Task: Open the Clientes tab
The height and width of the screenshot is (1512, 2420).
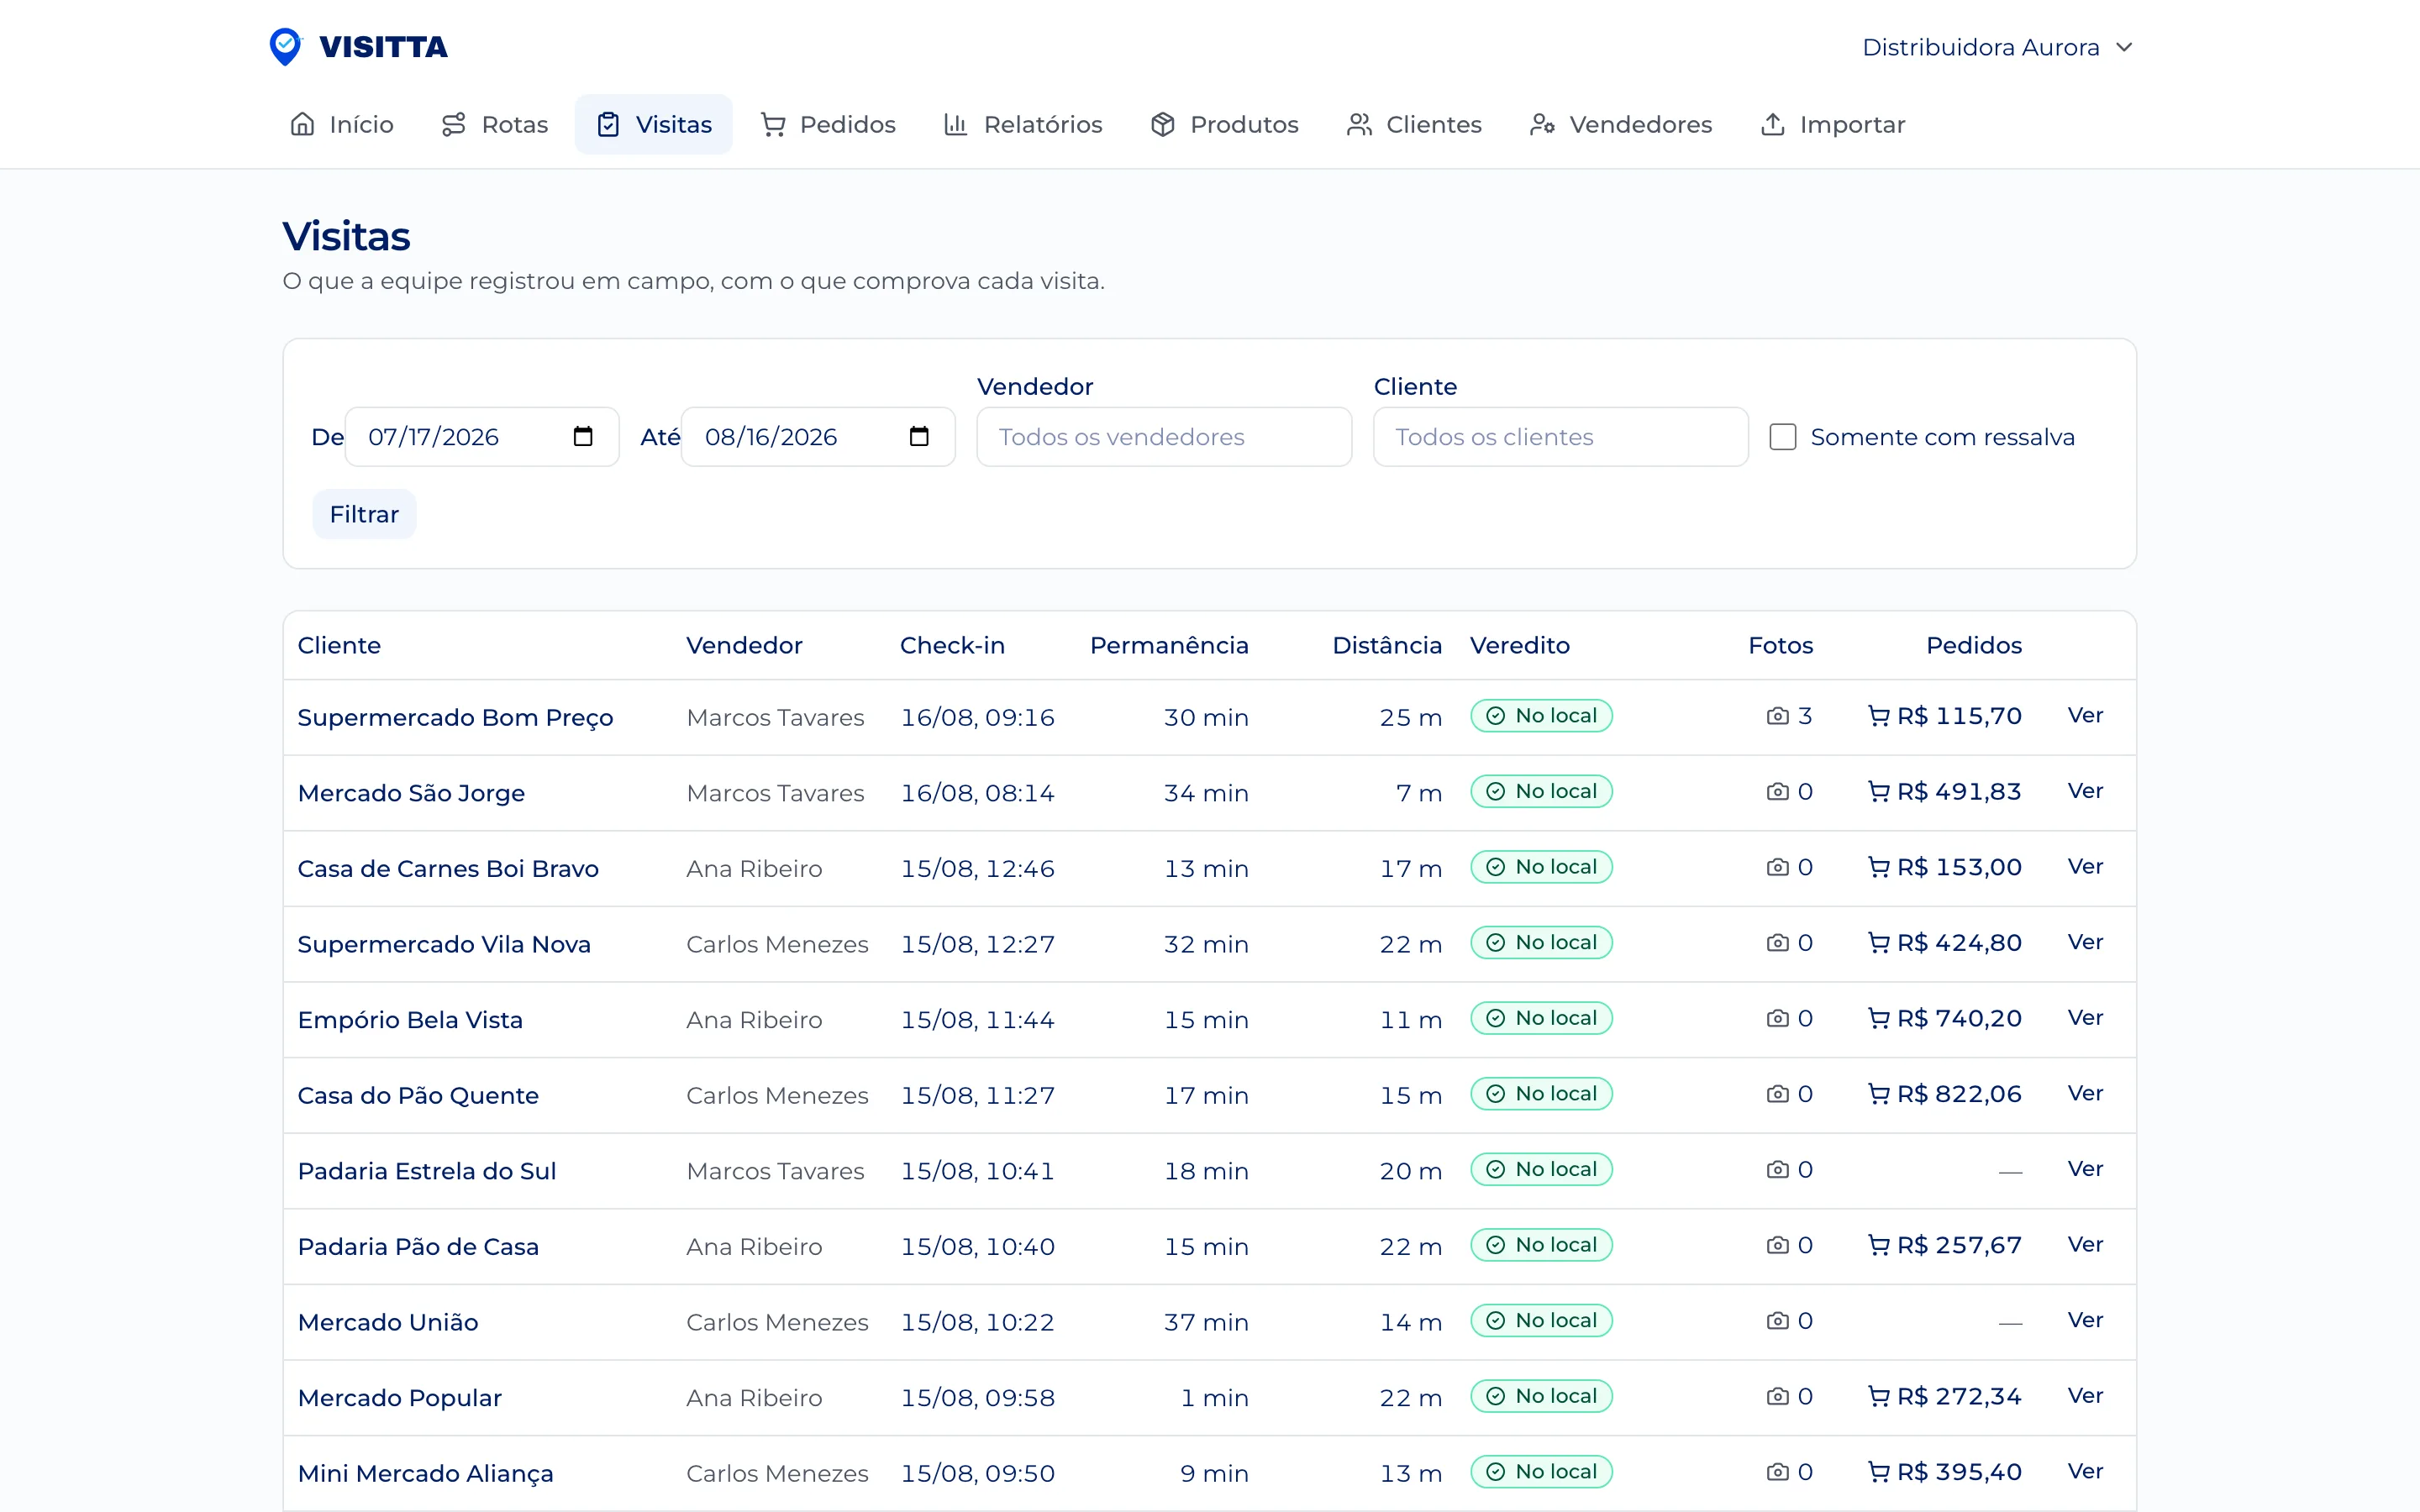Action: tap(1414, 124)
